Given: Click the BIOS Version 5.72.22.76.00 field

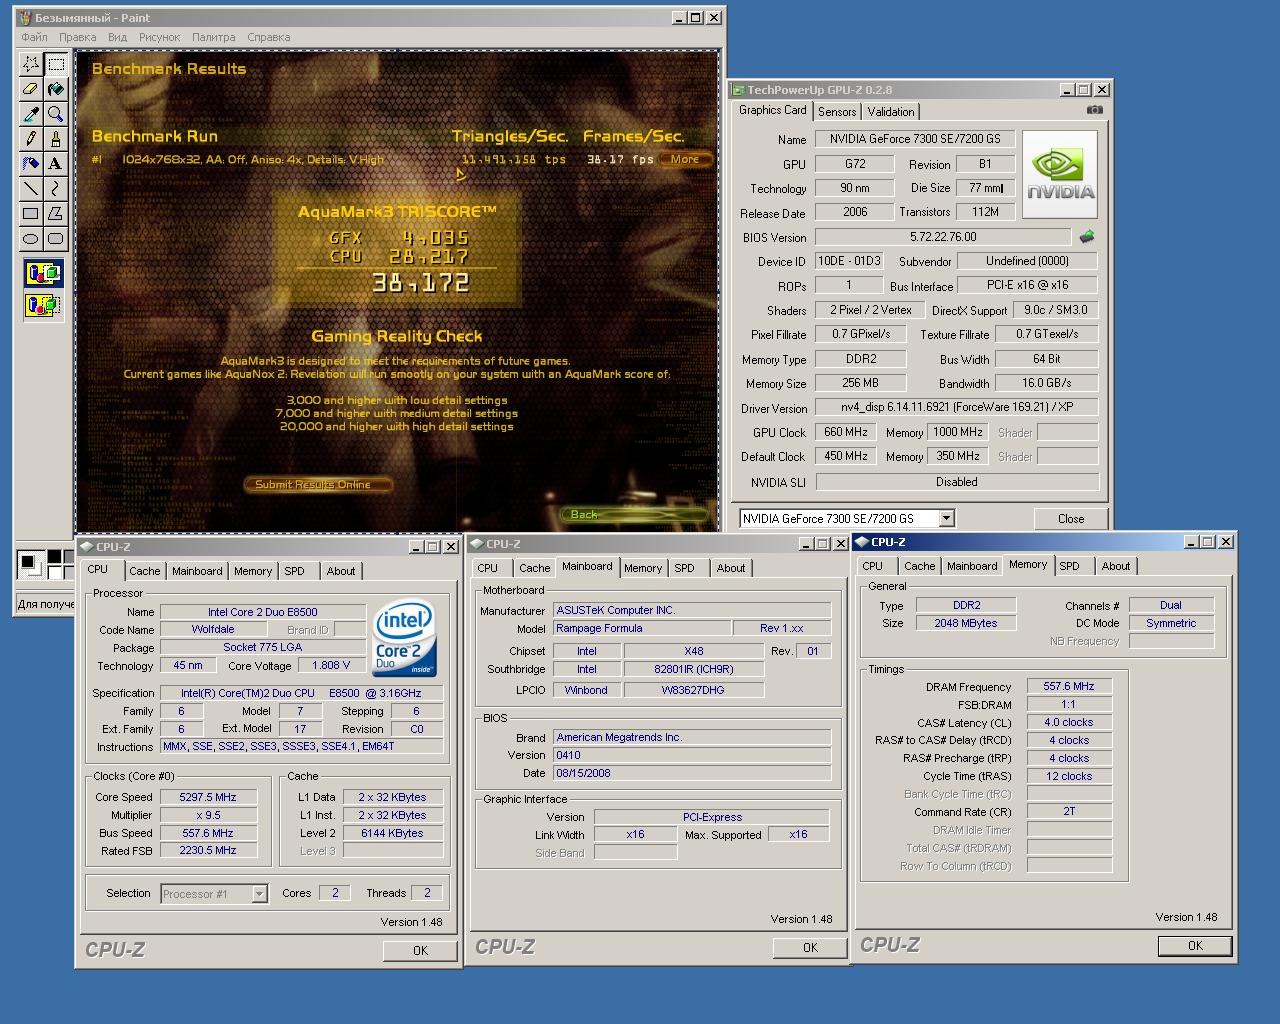Looking at the screenshot, I should 943,237.
